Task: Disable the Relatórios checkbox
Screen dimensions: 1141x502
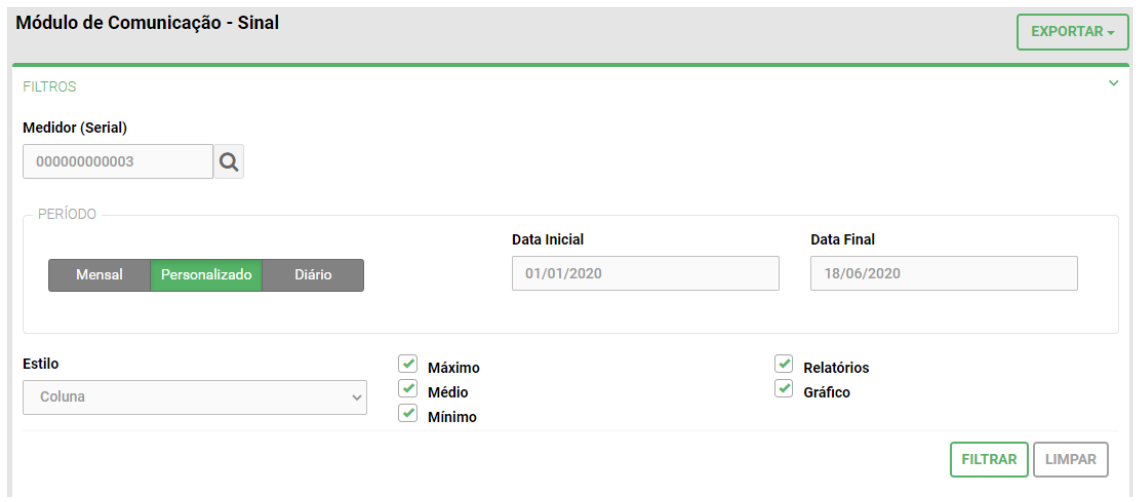Action: coord(784,365)
